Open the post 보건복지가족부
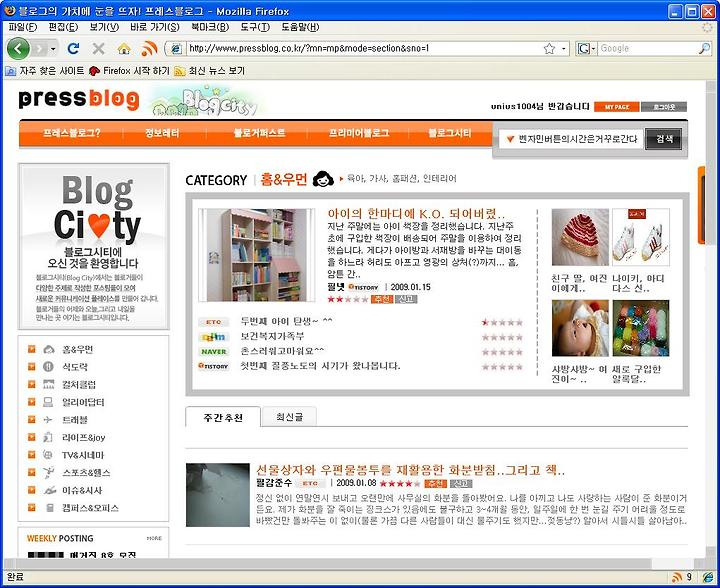The width and height of the screenshot is (720, 588). (x=272, y=336)
